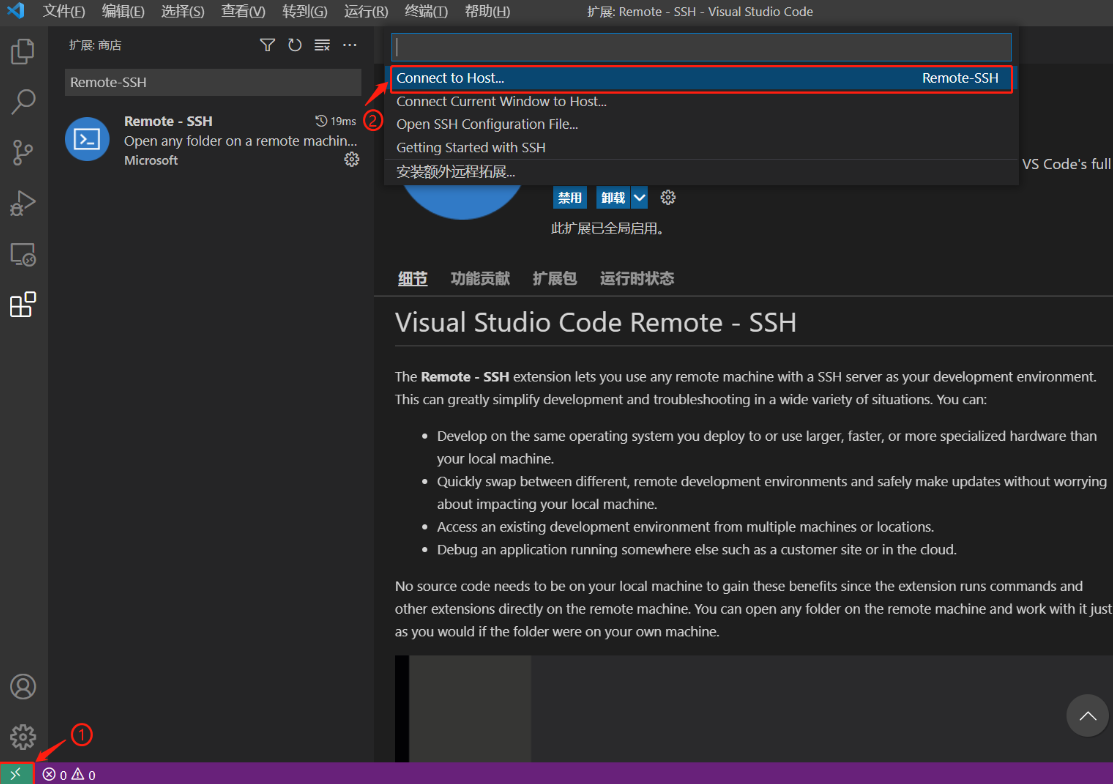Click the Remote - SSH list item gear
Viewport: 1113px width, 784px height.
coord(351,160)
